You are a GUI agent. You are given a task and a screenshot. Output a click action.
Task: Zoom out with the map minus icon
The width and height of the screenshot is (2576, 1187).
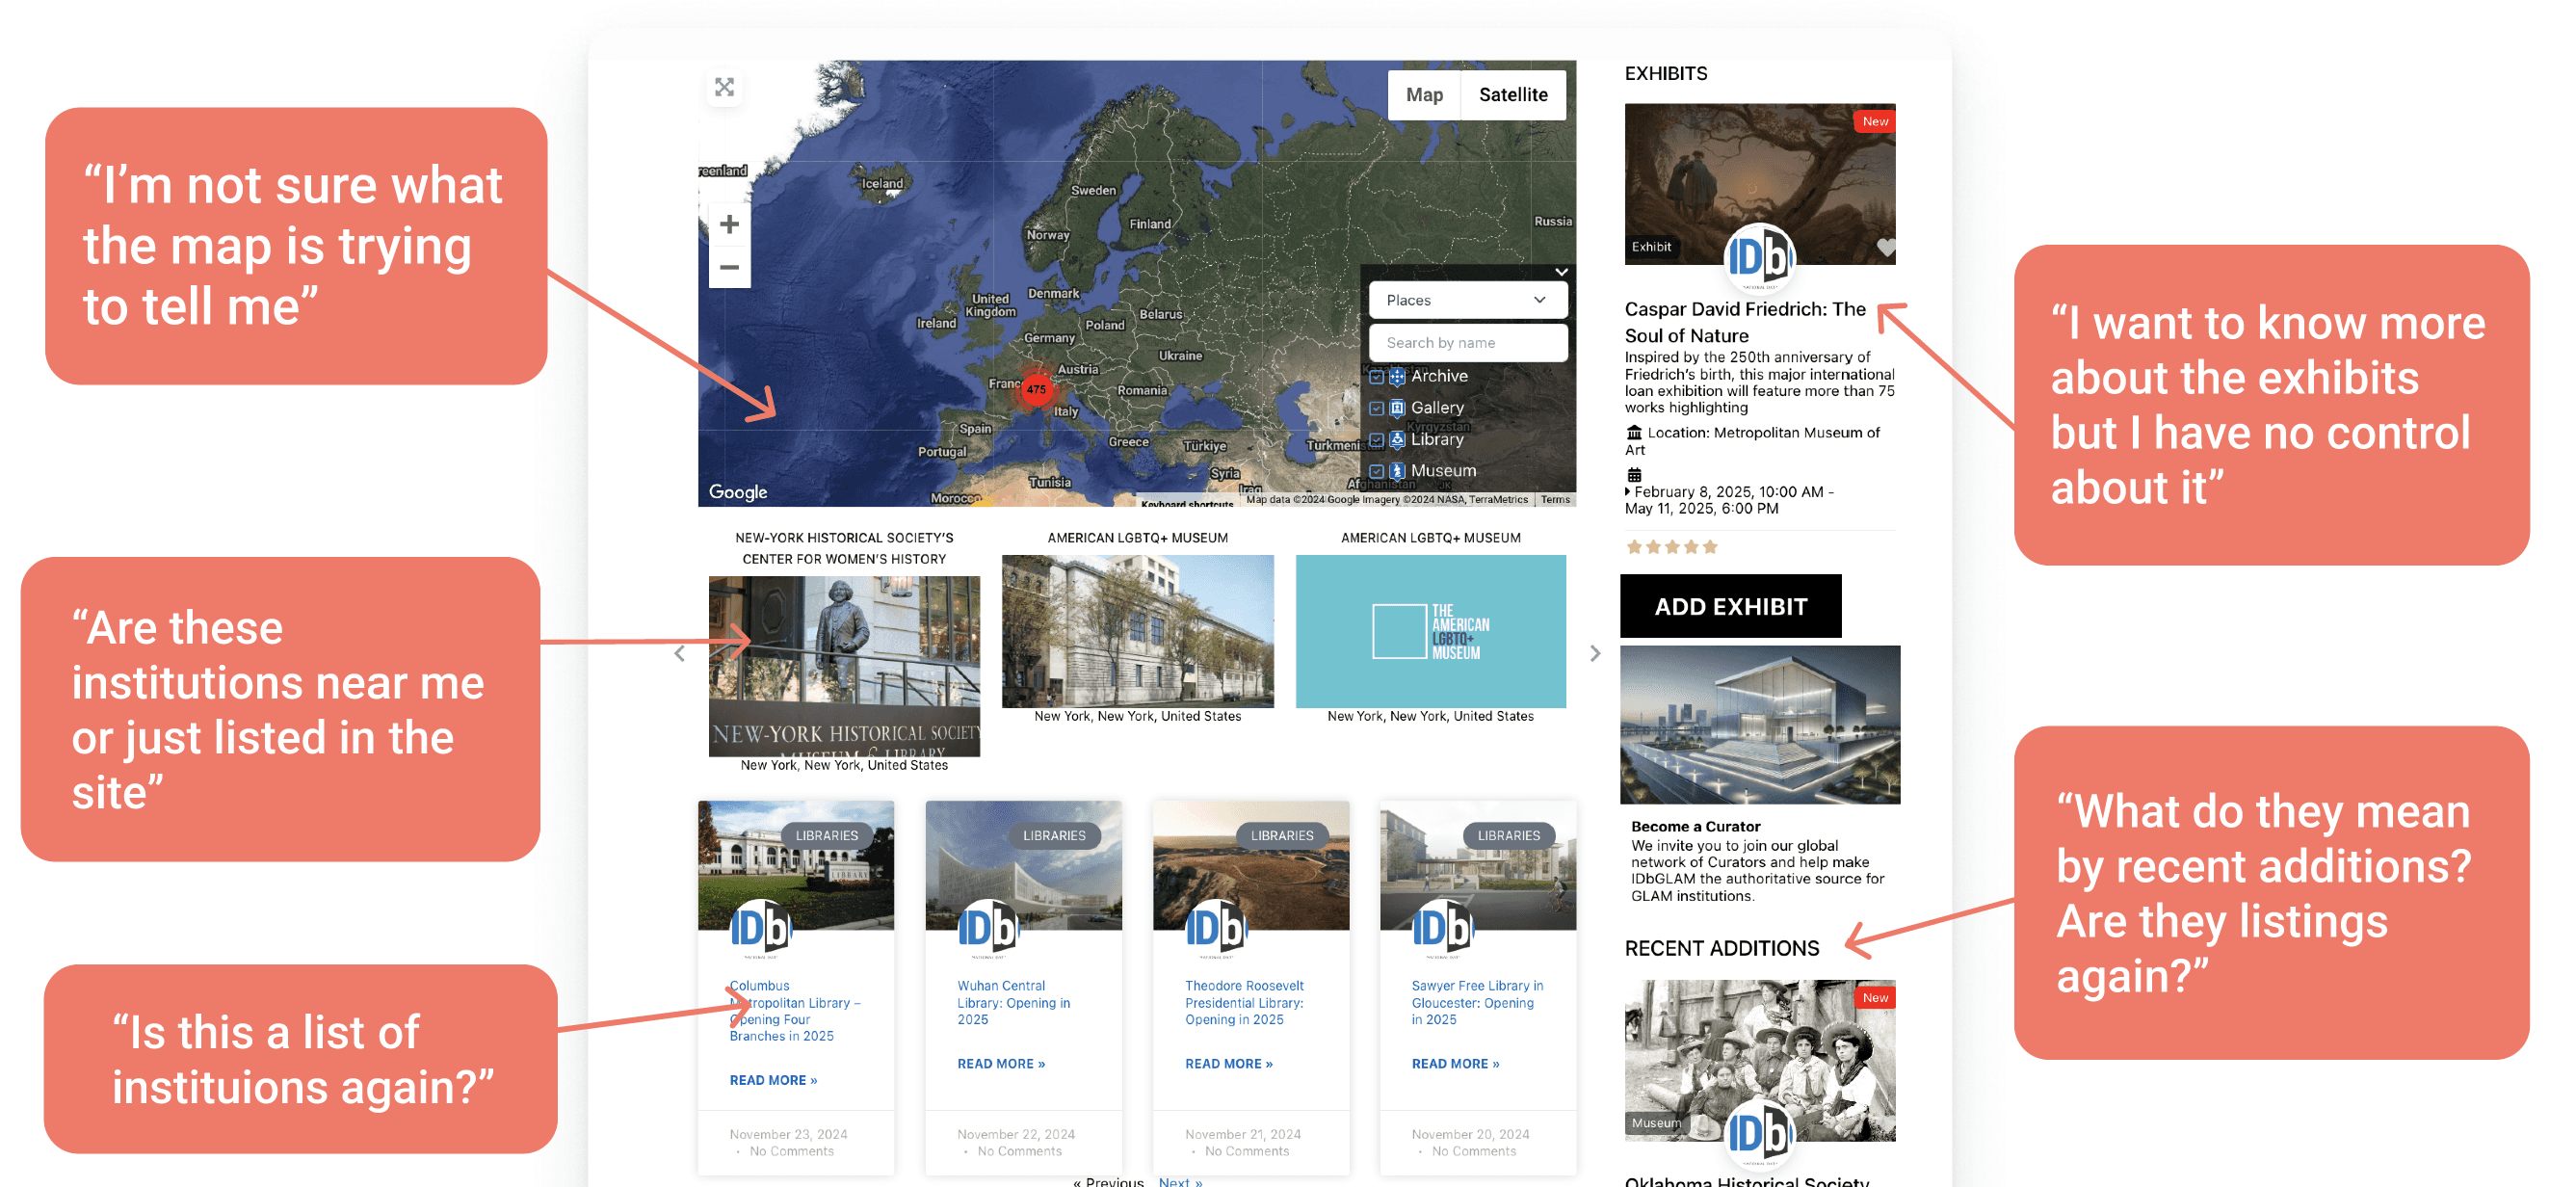pyautogui.click(x=729, y=267)
